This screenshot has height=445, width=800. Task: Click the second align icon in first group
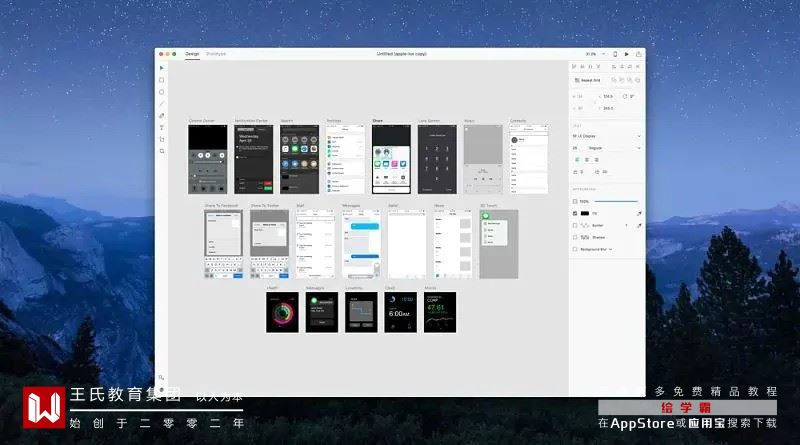tap(582, 66)
